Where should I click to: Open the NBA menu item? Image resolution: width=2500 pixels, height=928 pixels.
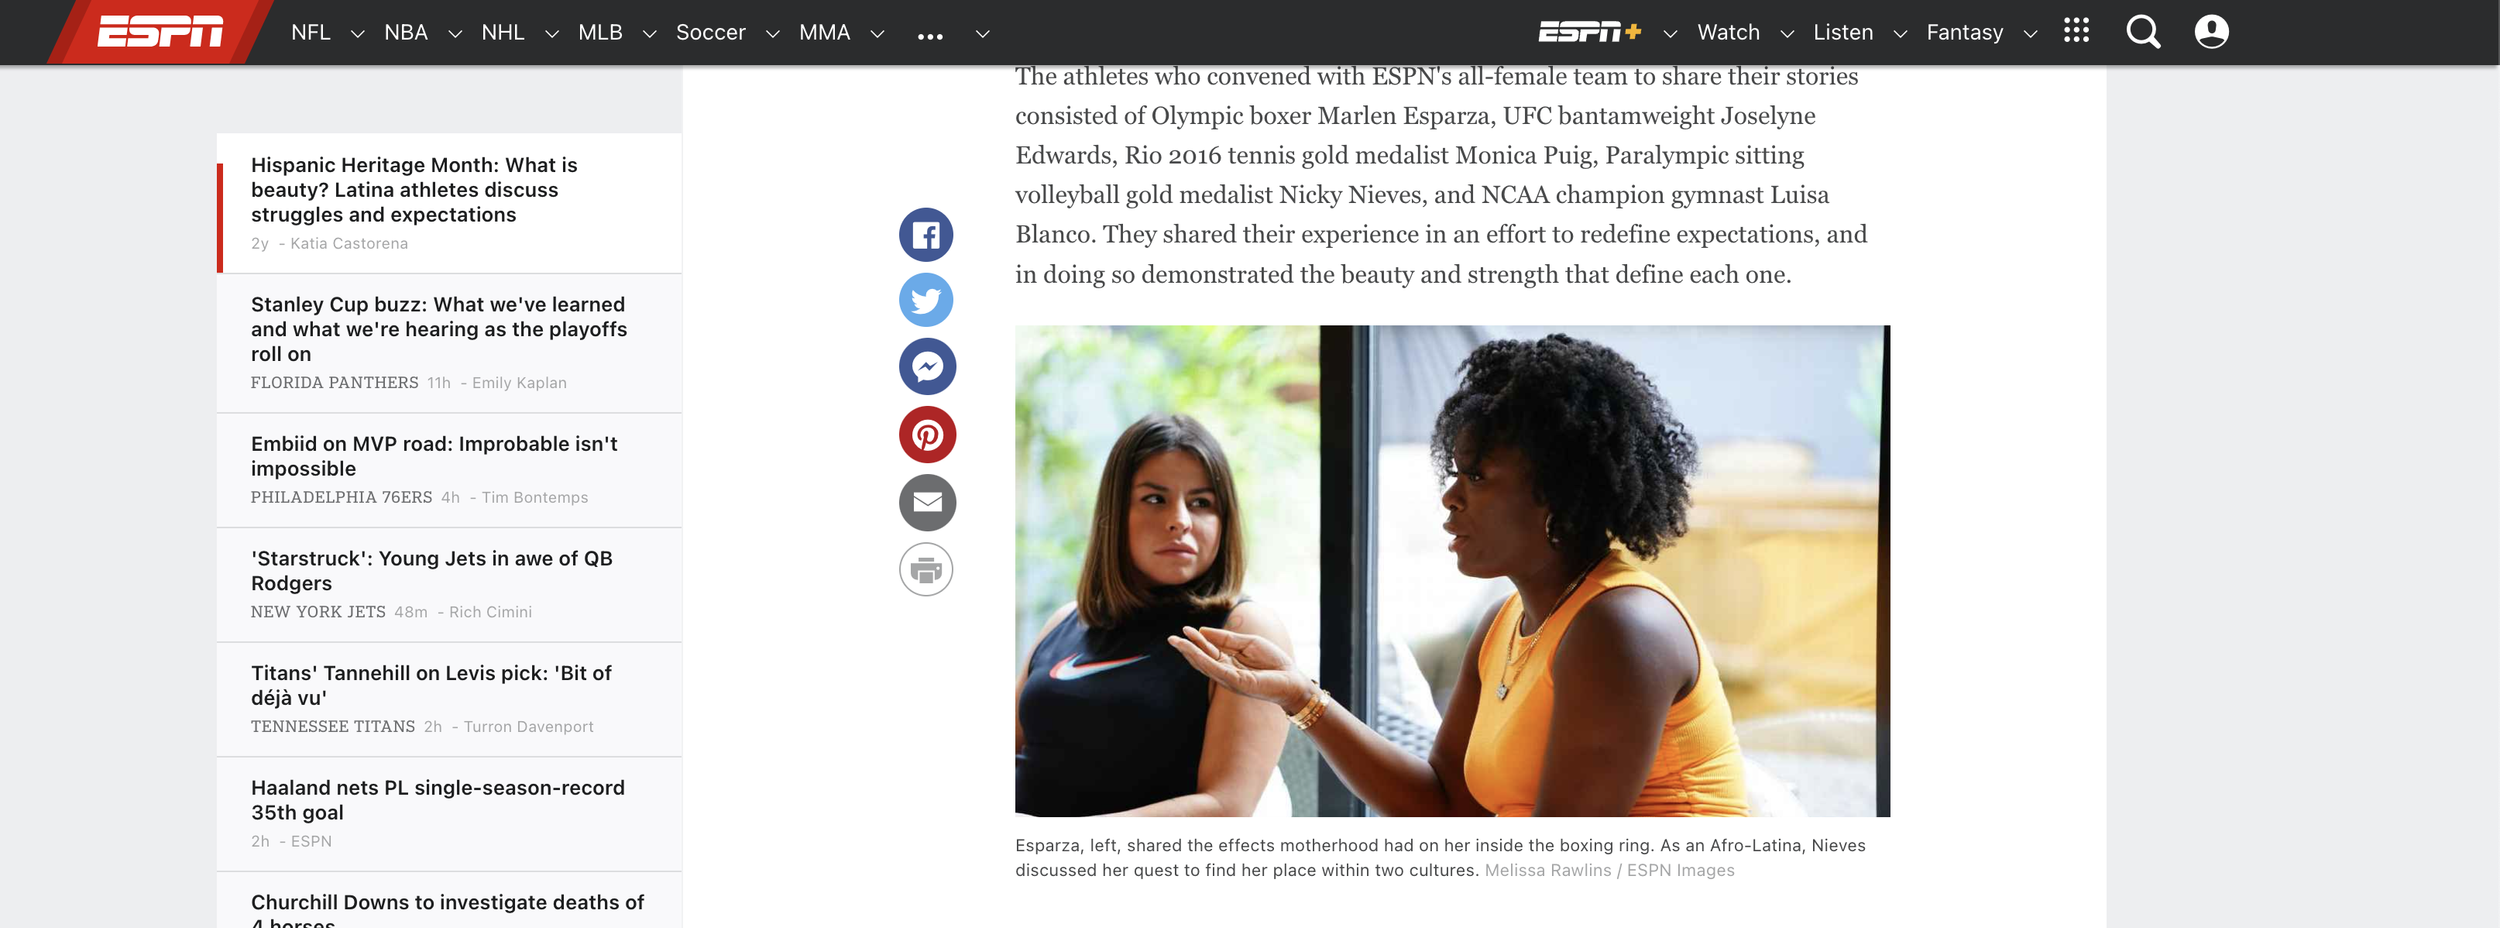click(x=406, y=32)
